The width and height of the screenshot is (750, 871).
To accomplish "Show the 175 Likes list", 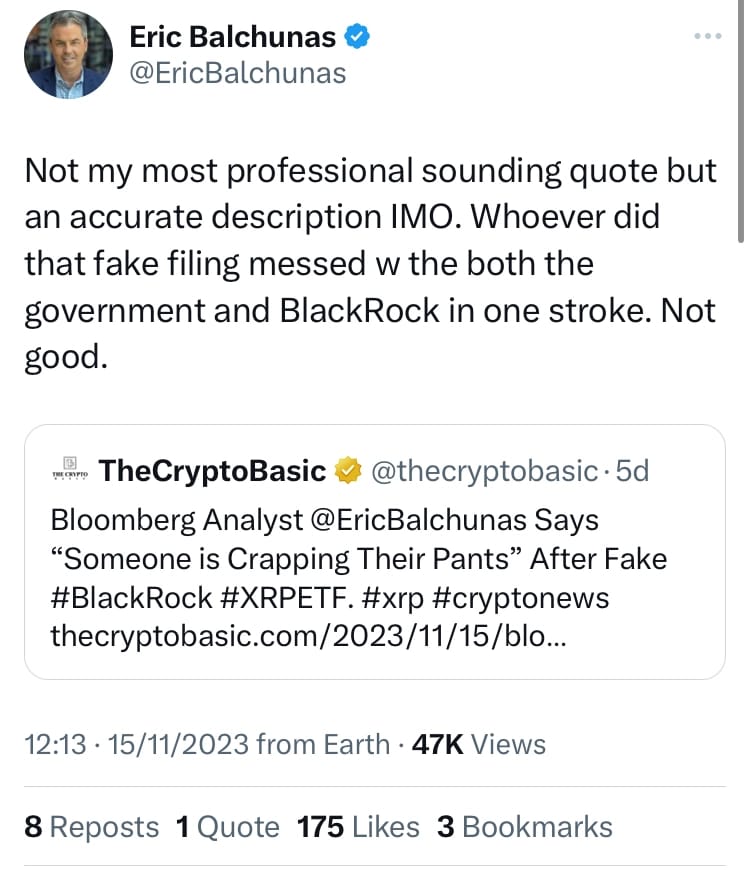I will pos(358,827).
